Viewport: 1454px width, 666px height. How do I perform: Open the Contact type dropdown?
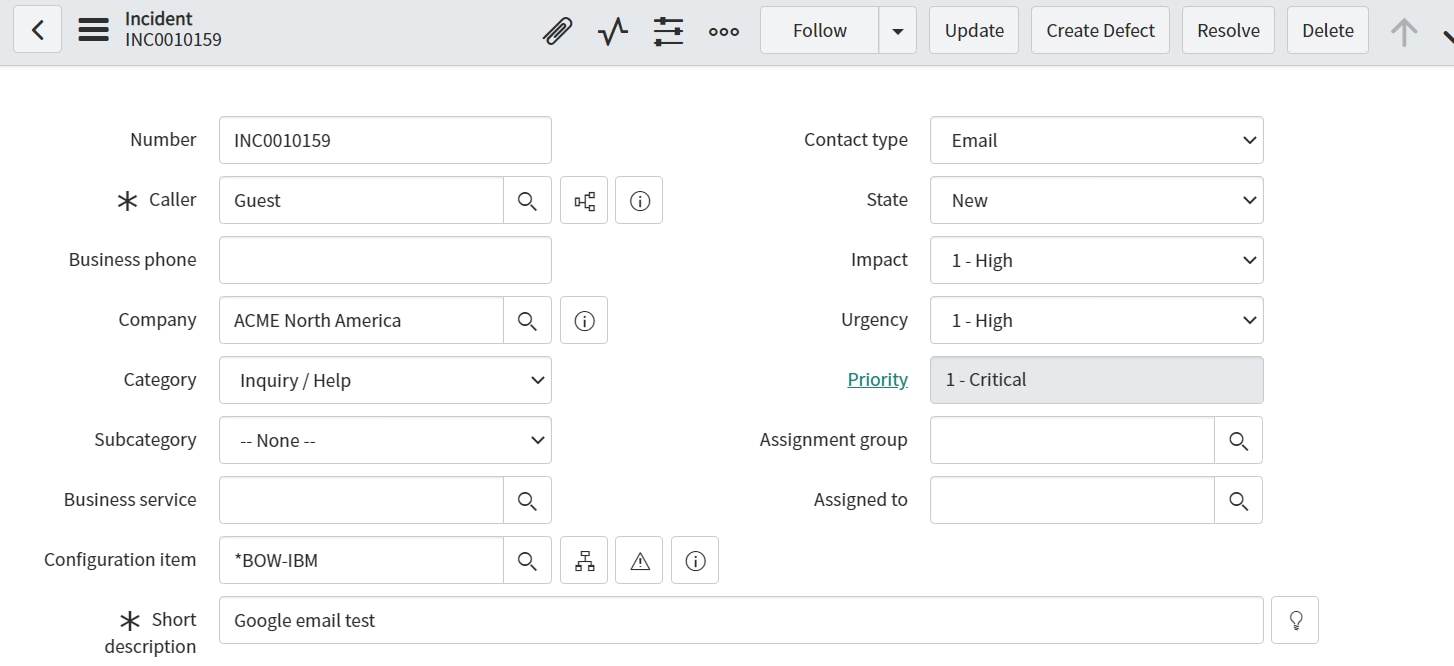tap(1096, 140)
